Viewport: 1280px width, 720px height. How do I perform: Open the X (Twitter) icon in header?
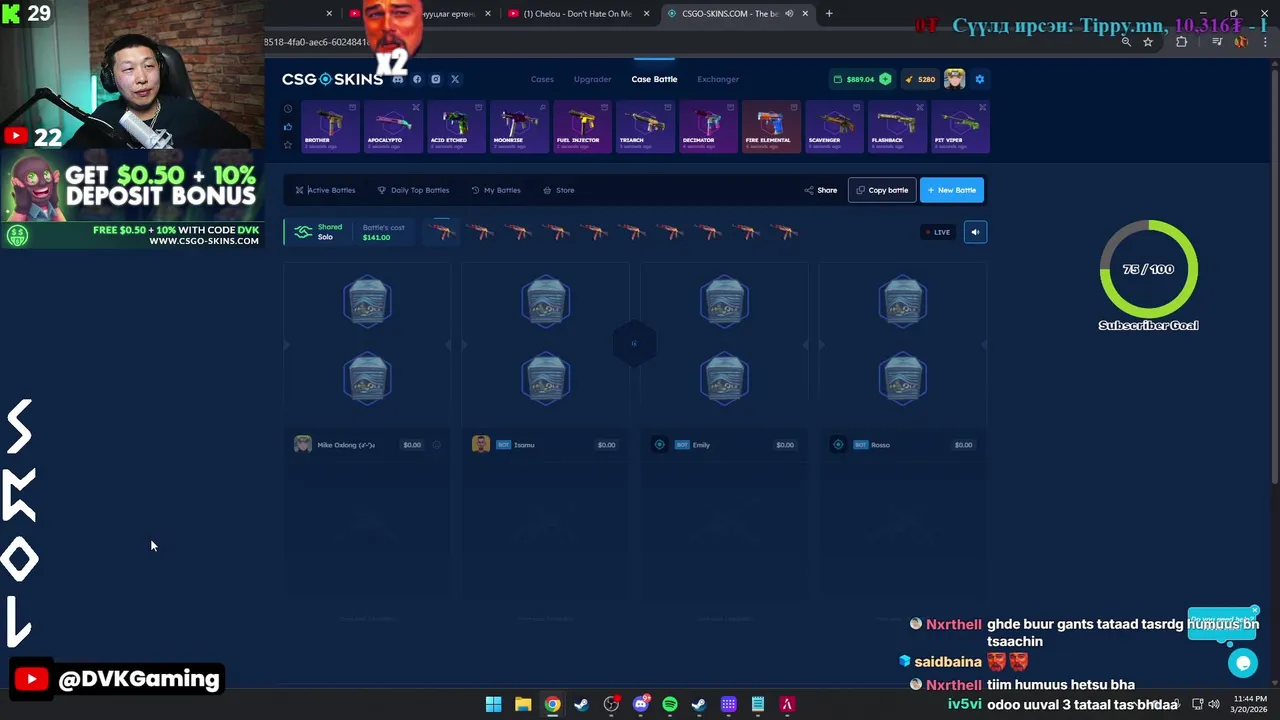tap(454, 79)
